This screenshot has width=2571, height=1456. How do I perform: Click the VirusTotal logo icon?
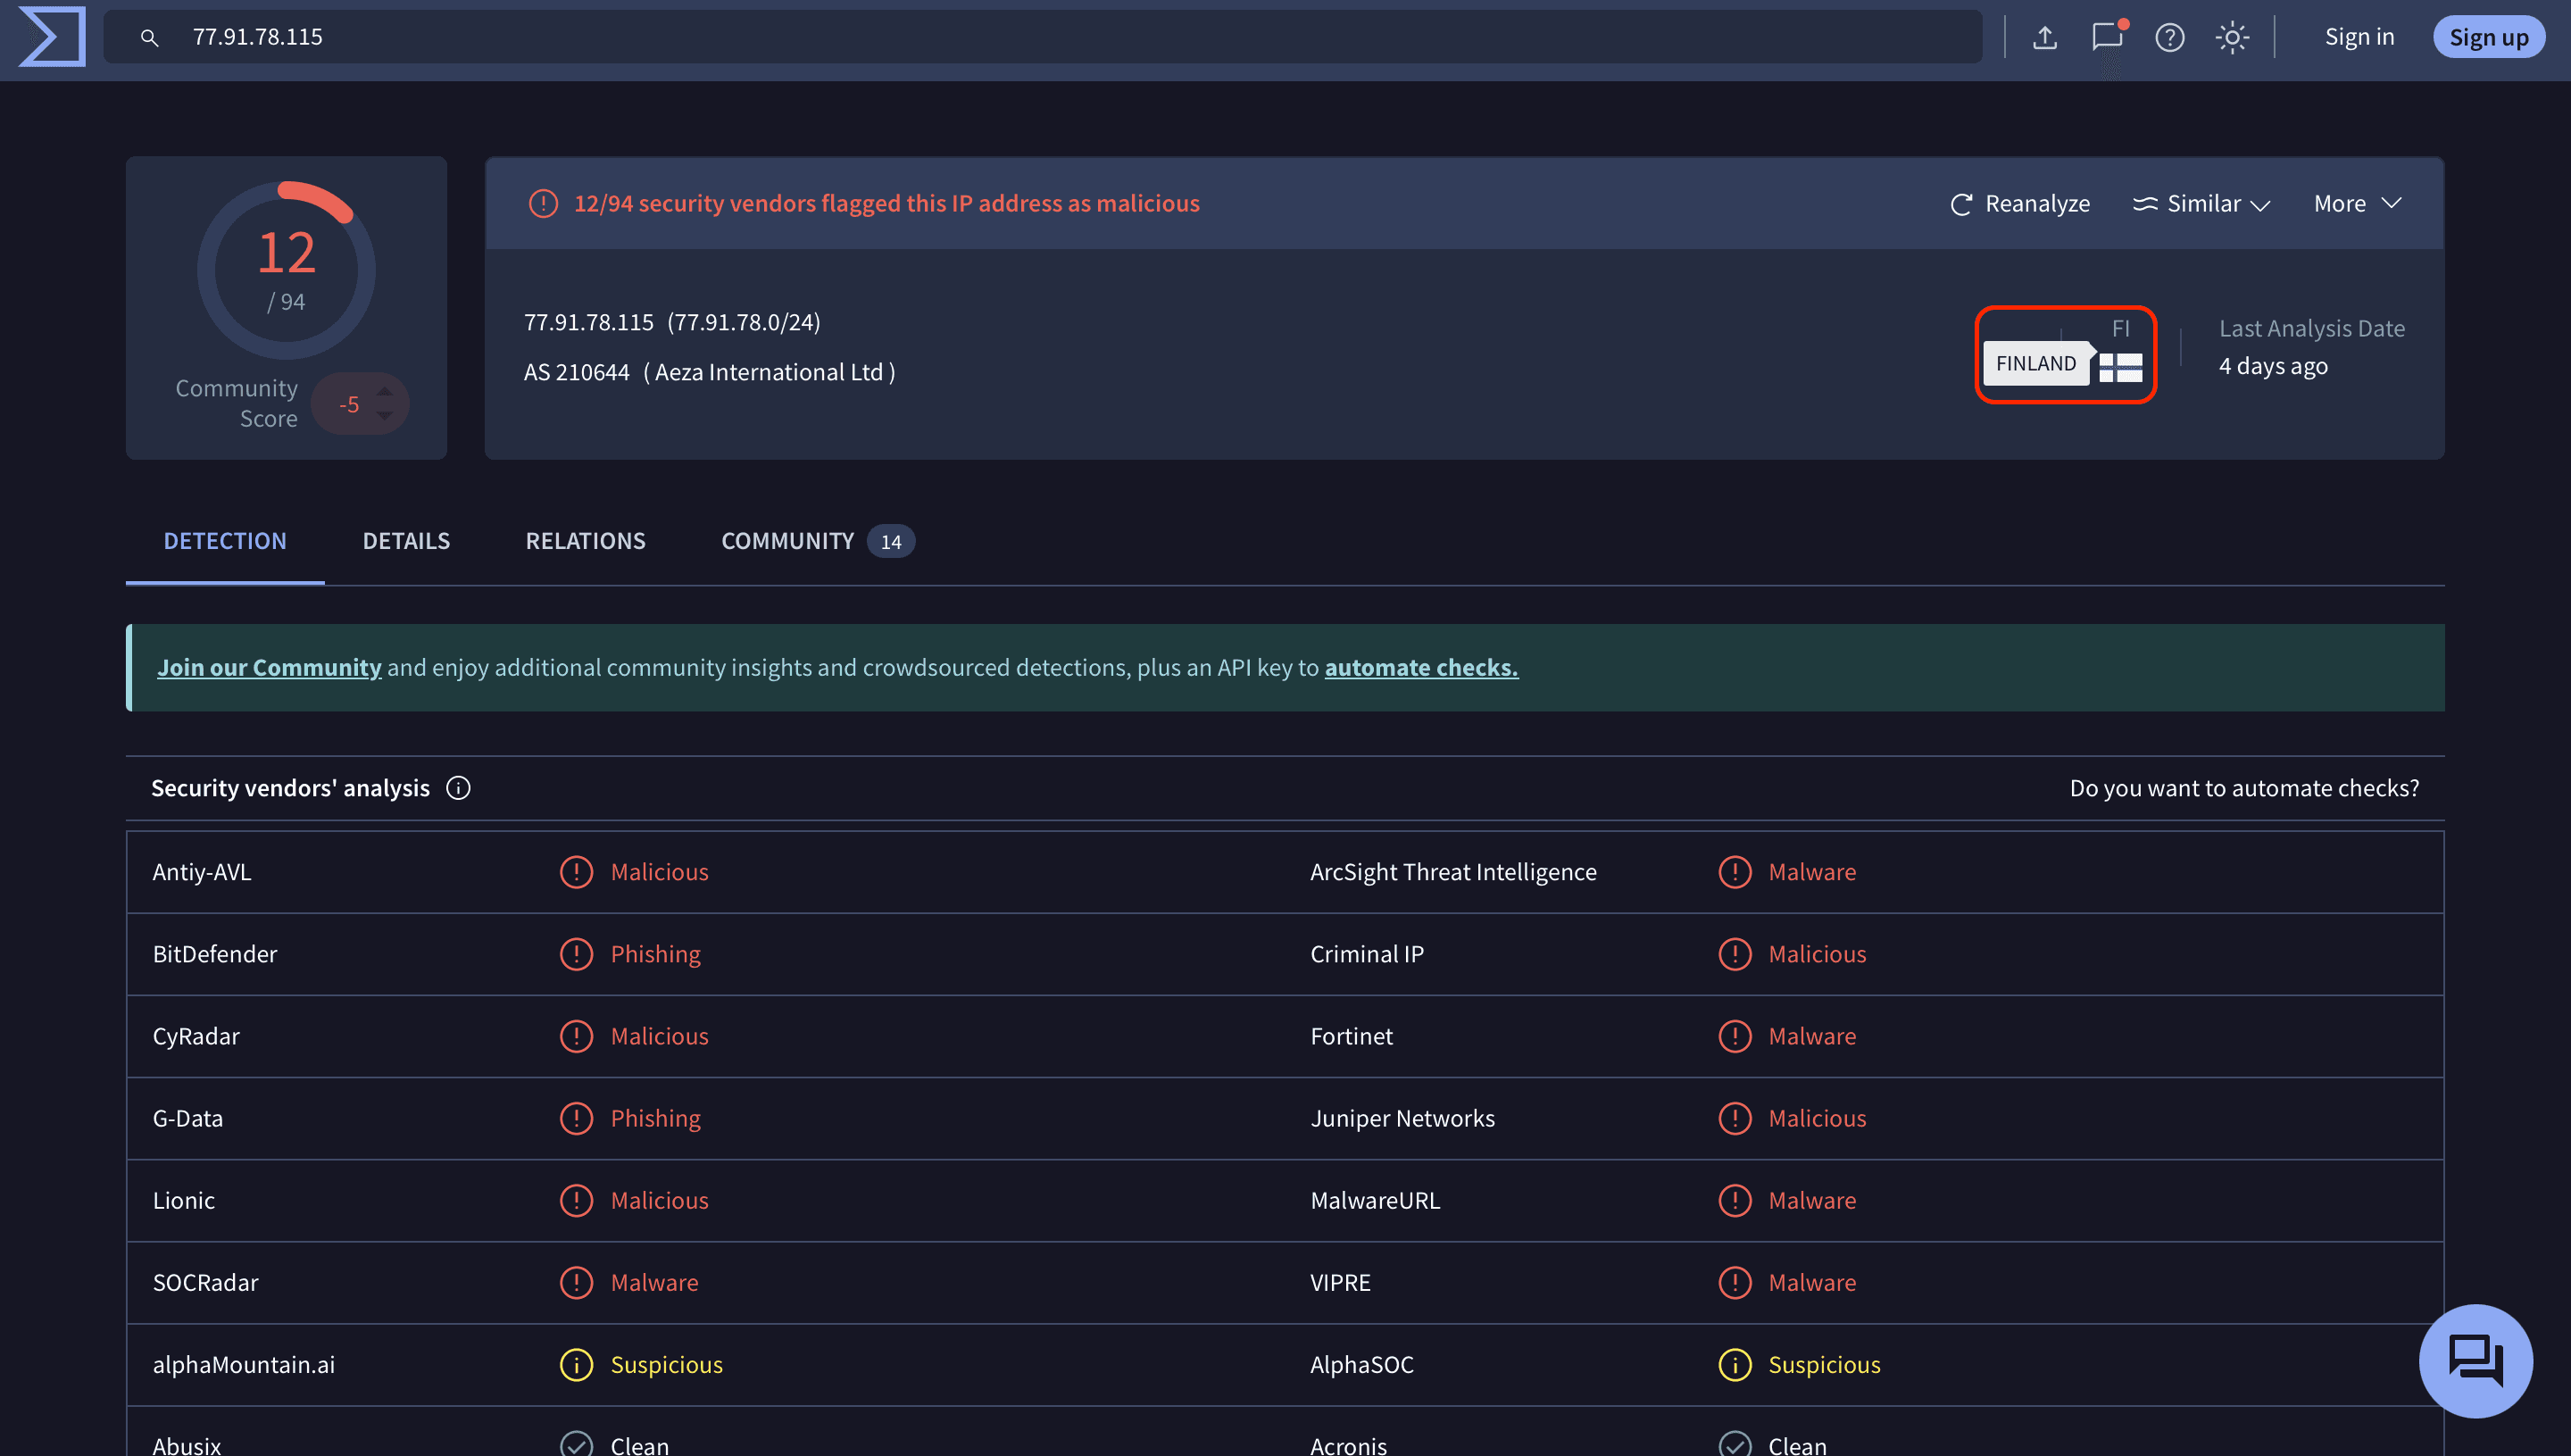(52, 37)
